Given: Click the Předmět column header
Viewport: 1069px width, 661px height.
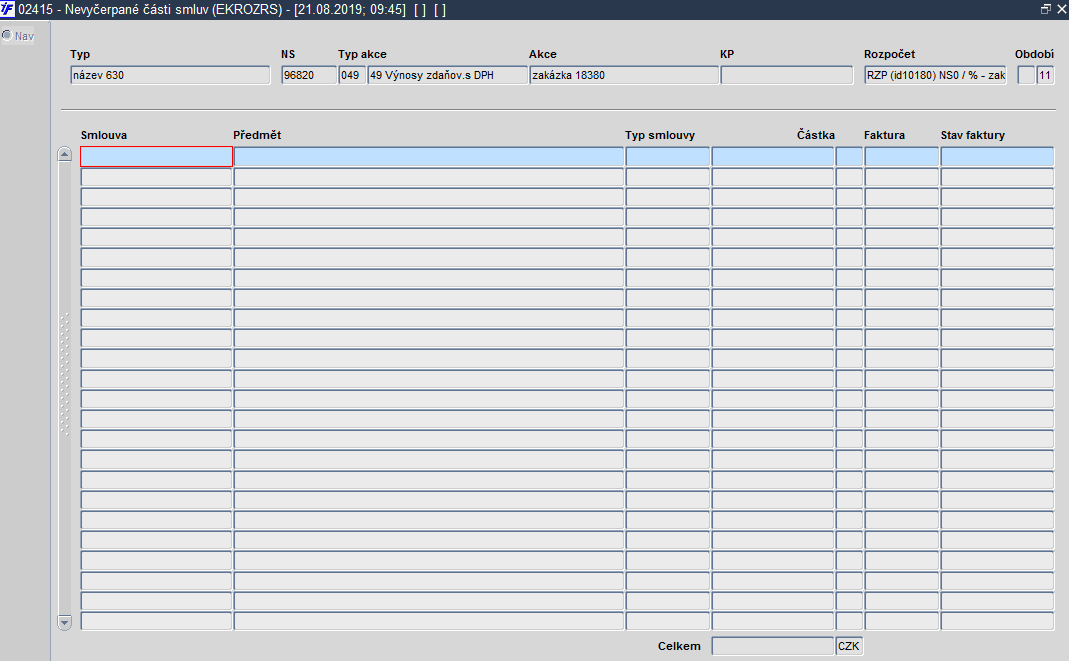Looking at the screenshot, I should (x=257, y=135).
